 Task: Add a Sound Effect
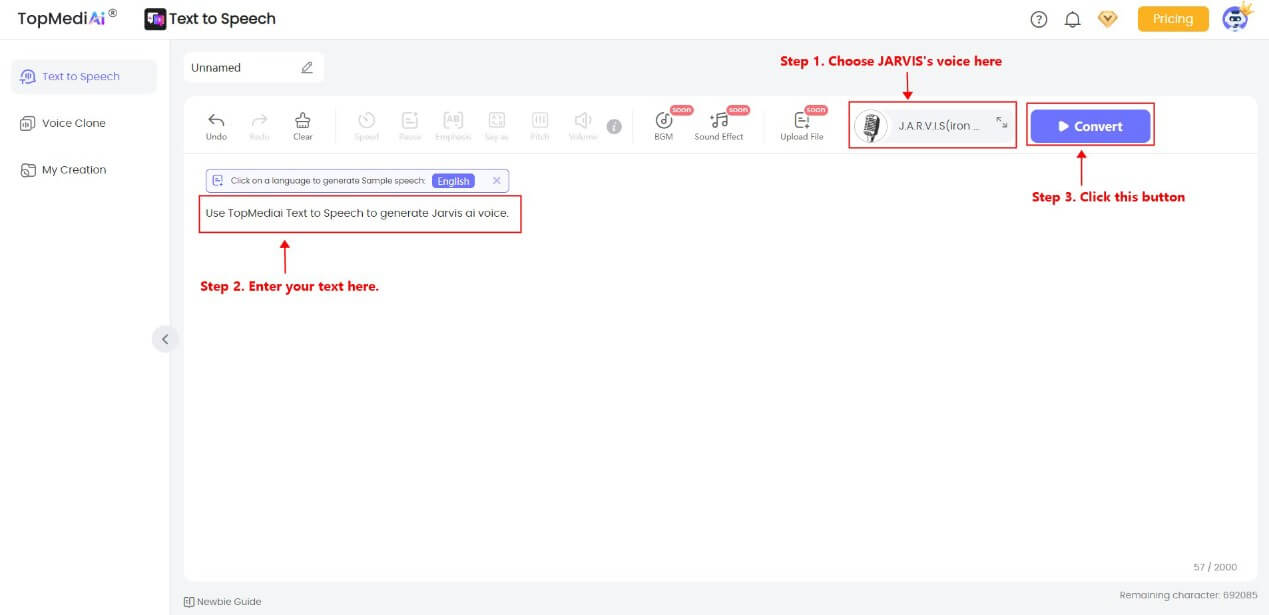(x=719, y=126)
